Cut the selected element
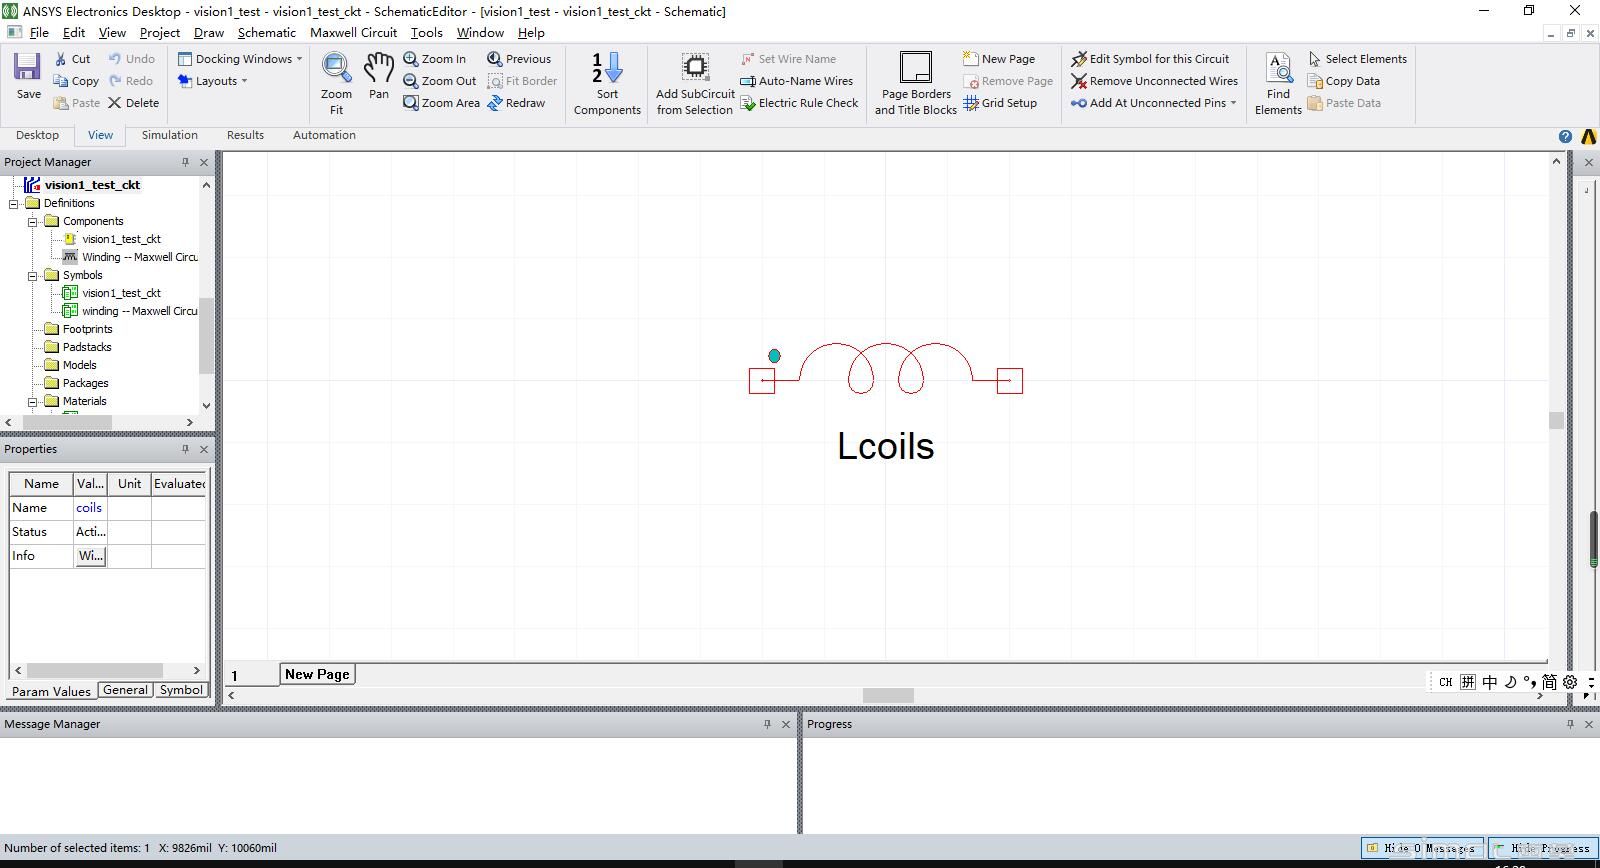This screenshot has width=1600, height=868. [x=72, y=59]
